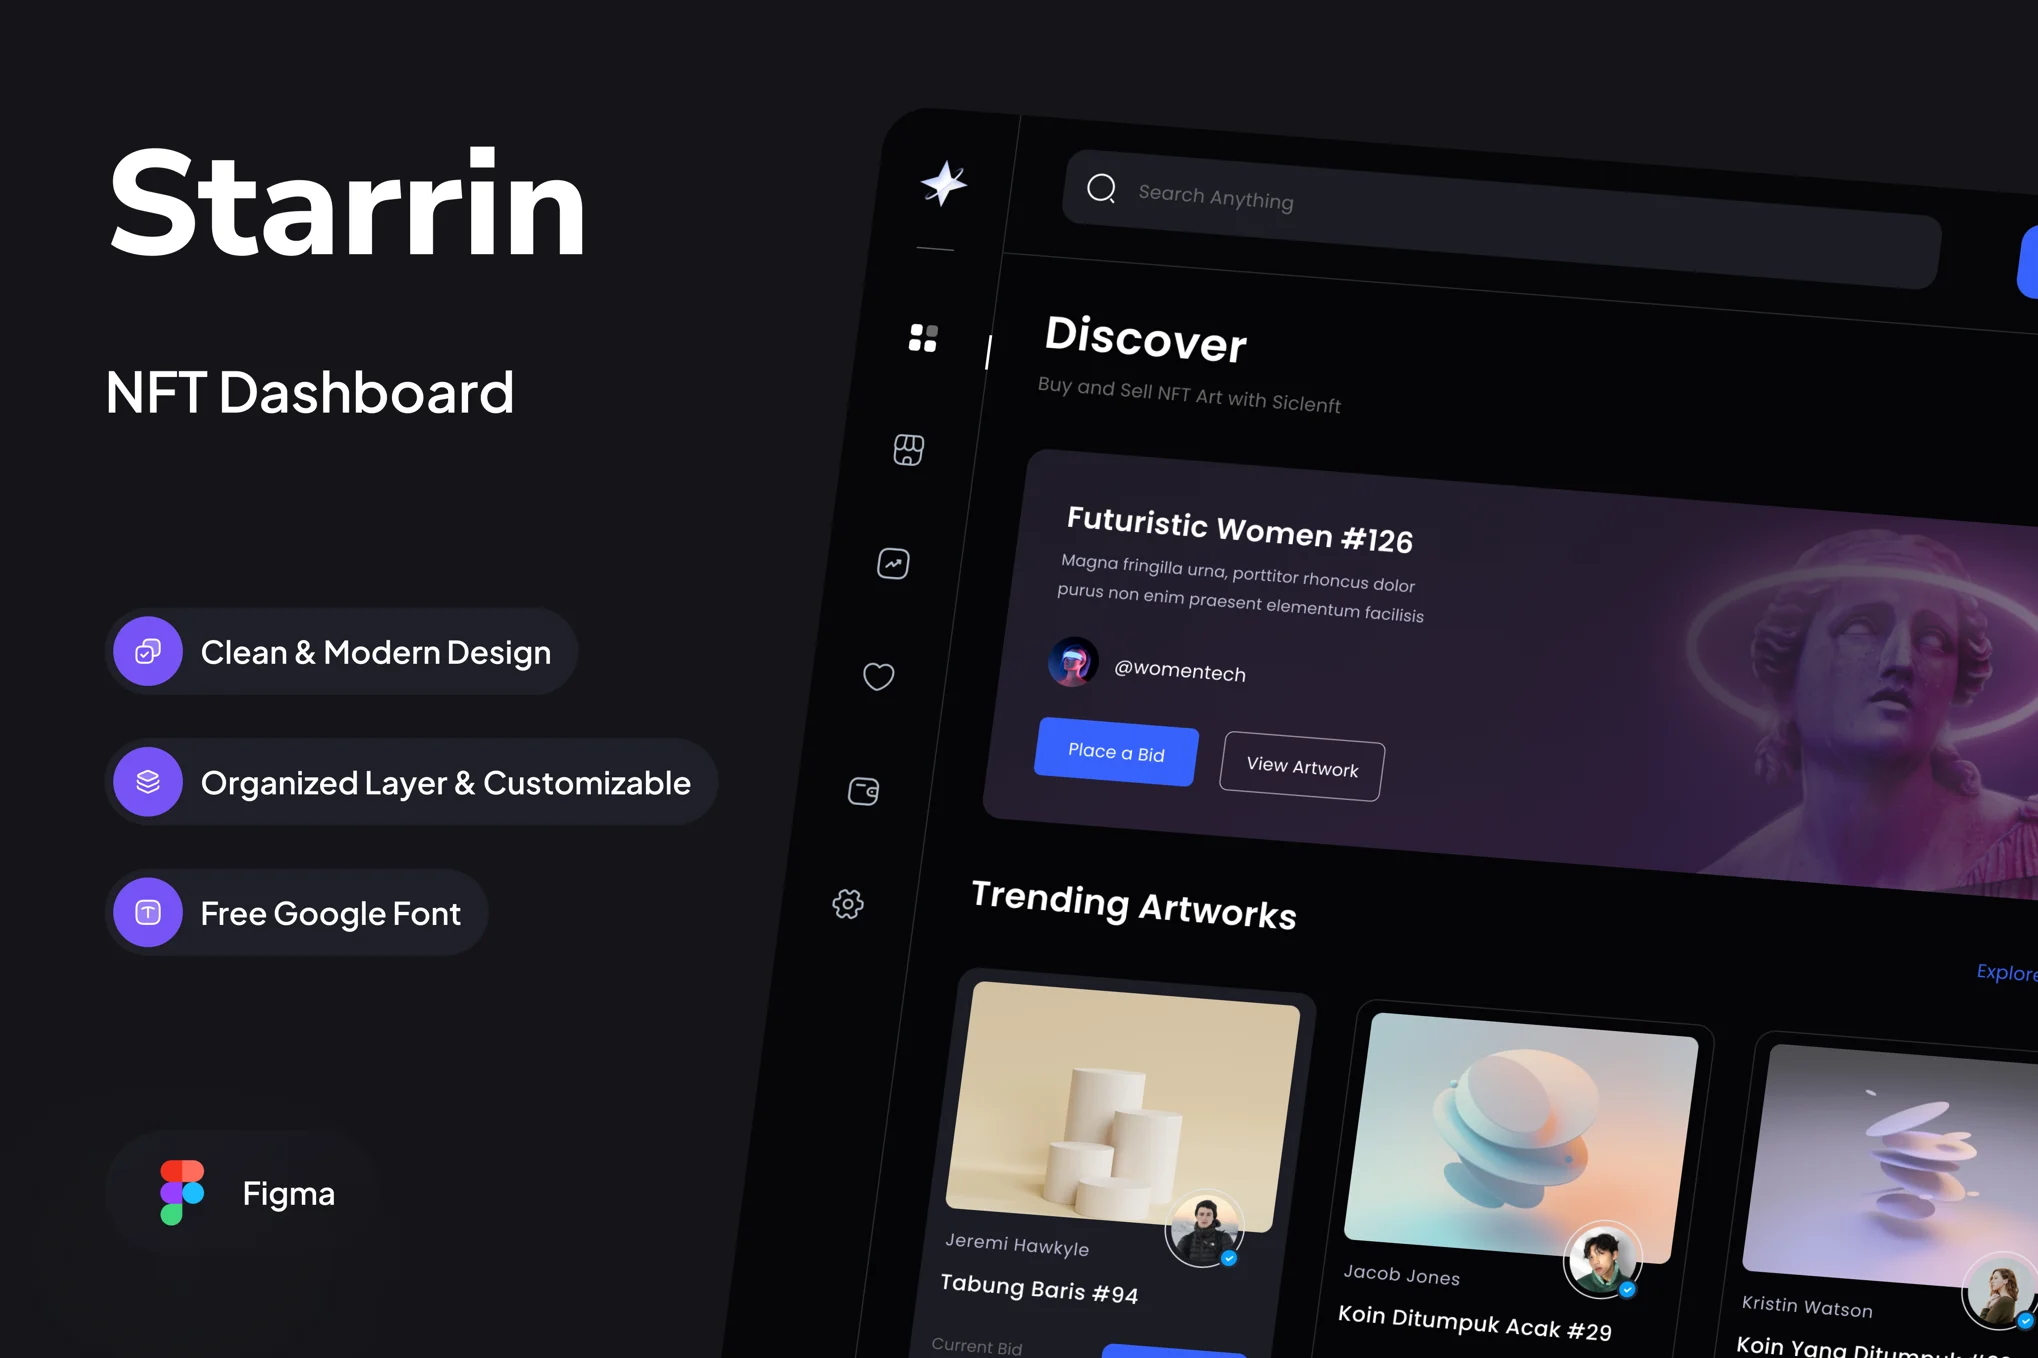Click the NFT Dashboard subtitle
Image resolution: width=2038 pixels, height=1358 pixels.
pyautogui.click(x=310, y=392)
